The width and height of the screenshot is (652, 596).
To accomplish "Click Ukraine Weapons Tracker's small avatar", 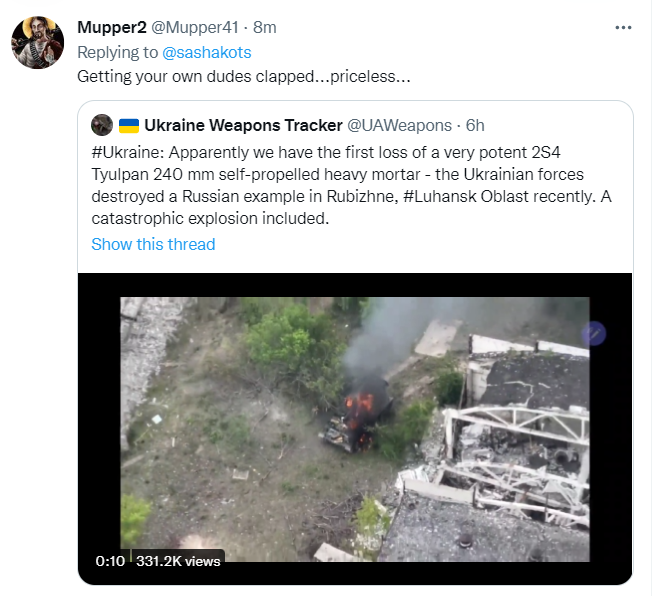I will coord(102,125).
